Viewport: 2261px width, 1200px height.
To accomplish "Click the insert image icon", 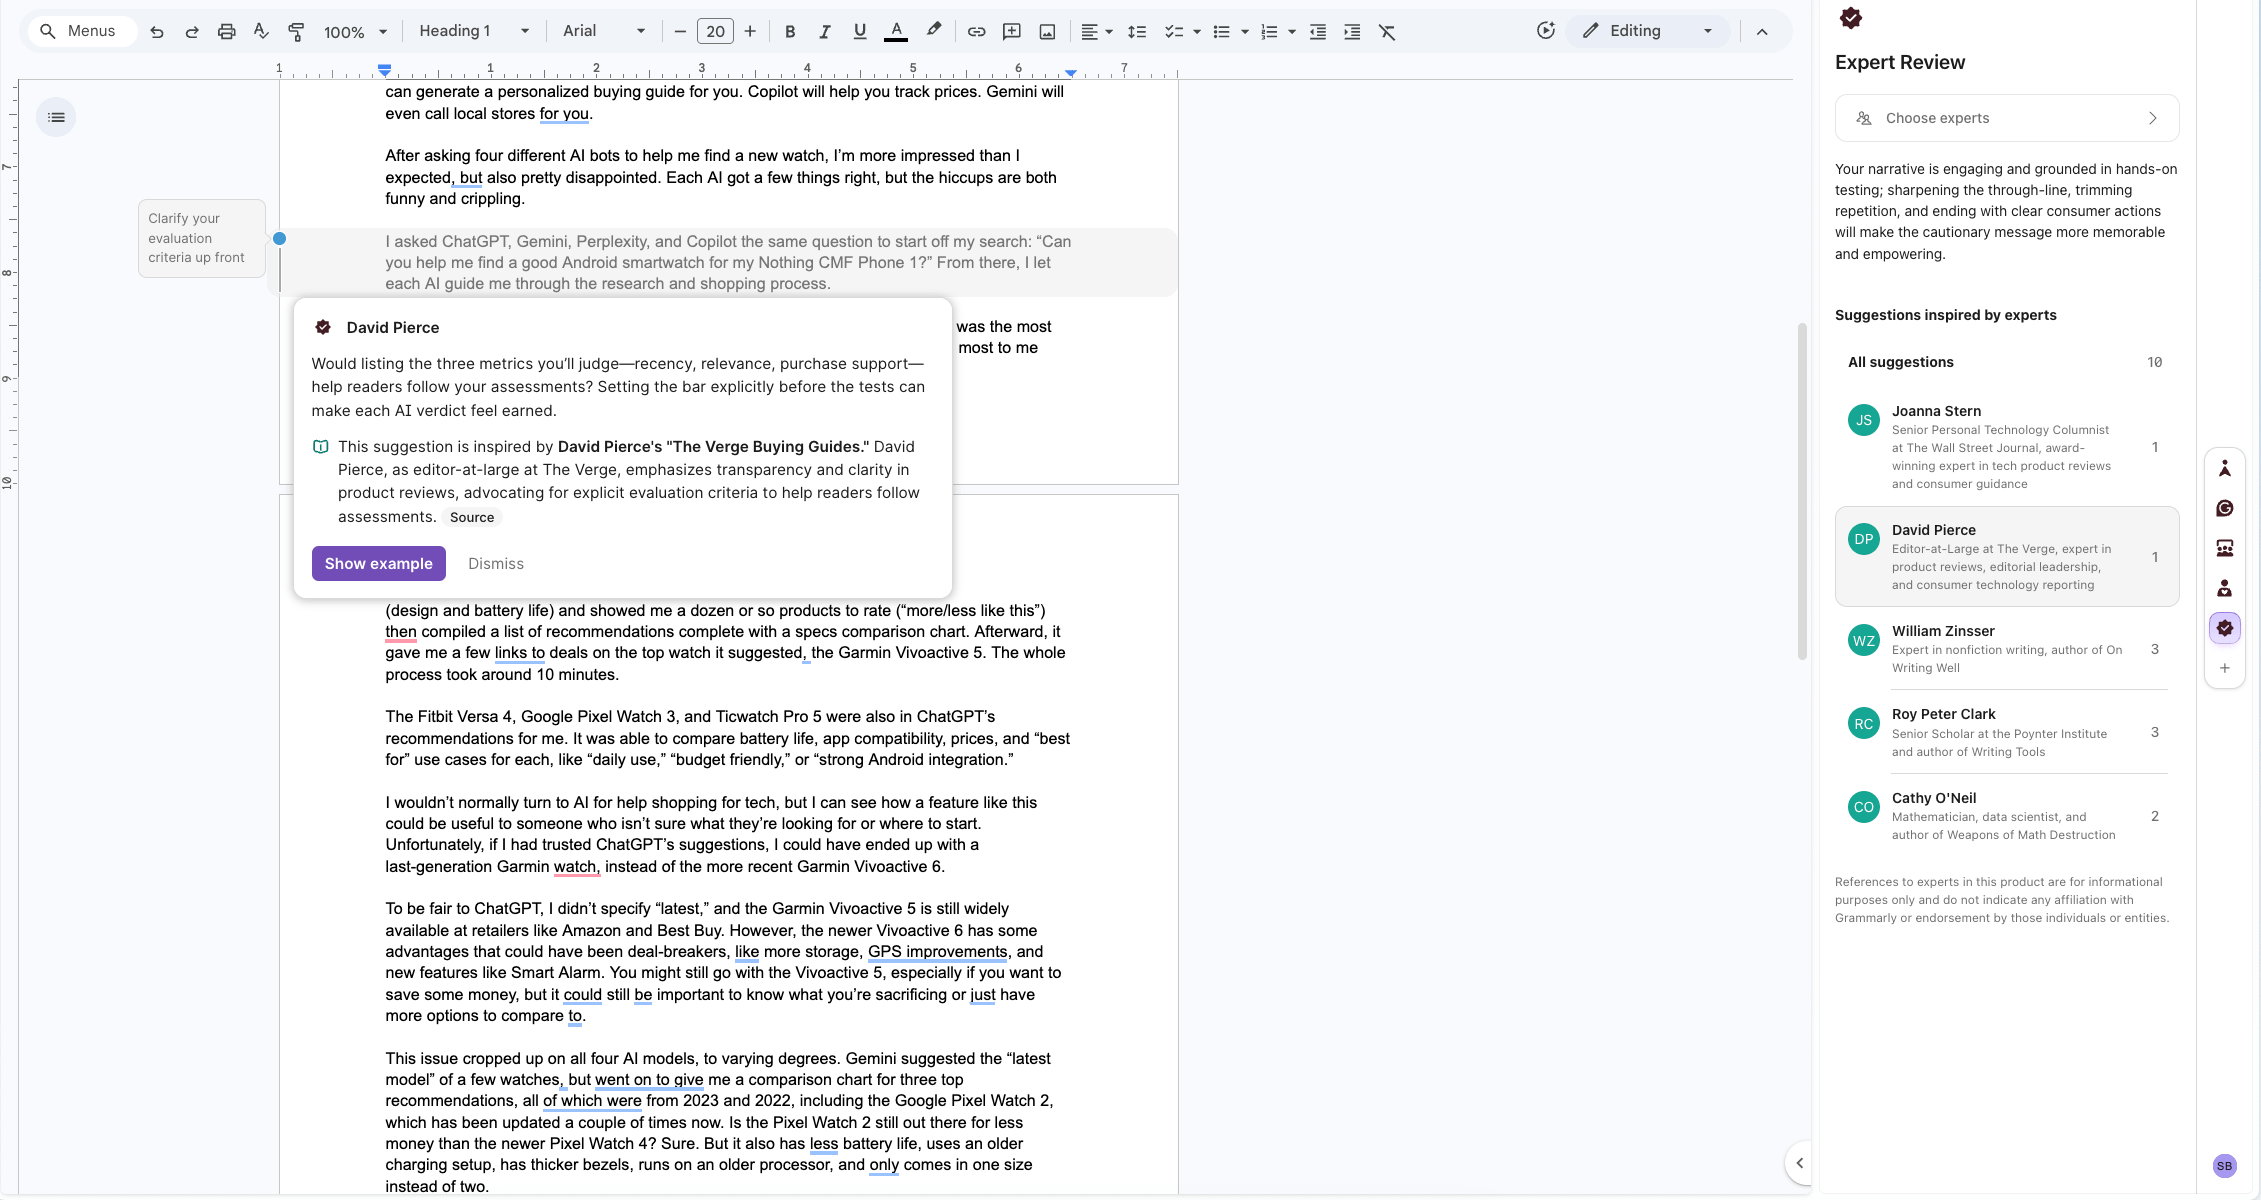I will [1047, 32].
